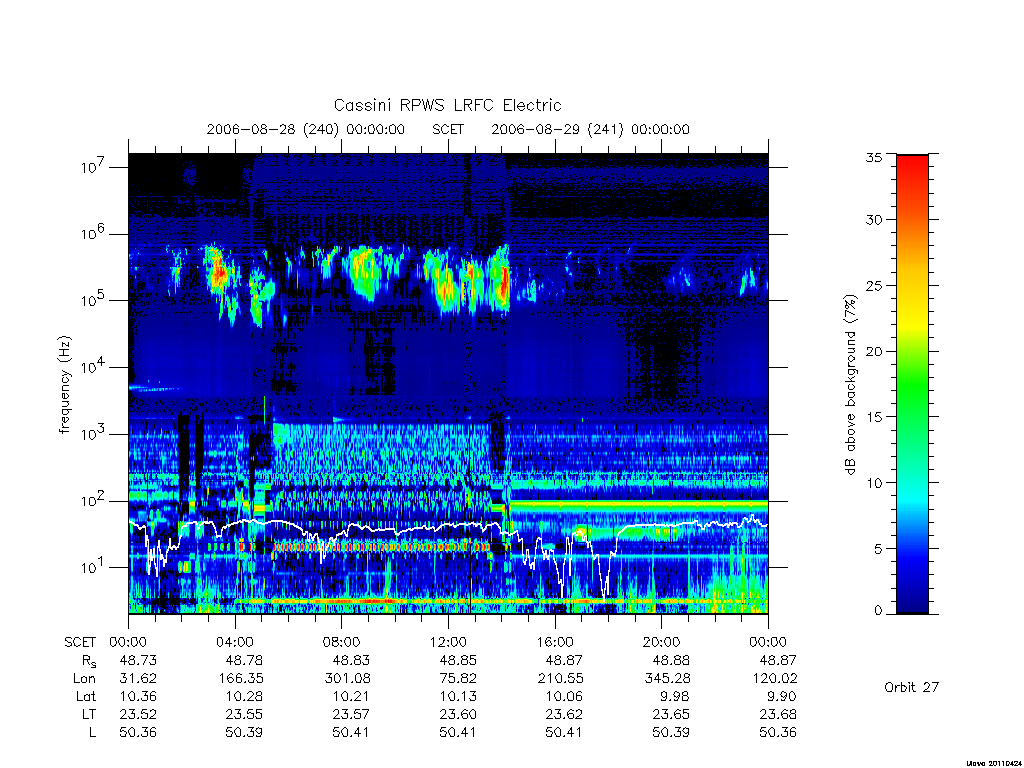Viewport: 1024px width, 768px height.
Task: Click the dB above background (7%) label
Action: tap(850, 385)
